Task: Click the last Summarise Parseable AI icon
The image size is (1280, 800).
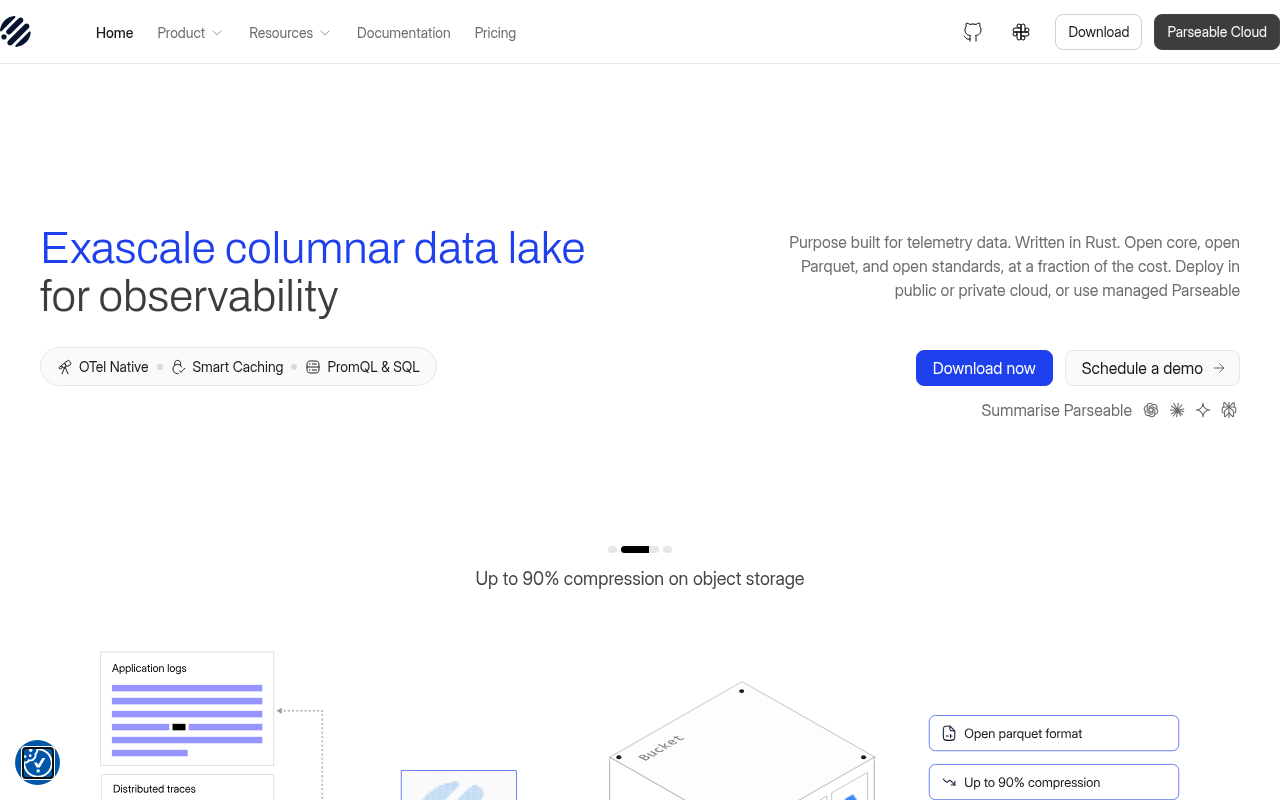Action: pyautogui.click(x=1229, y=410)
